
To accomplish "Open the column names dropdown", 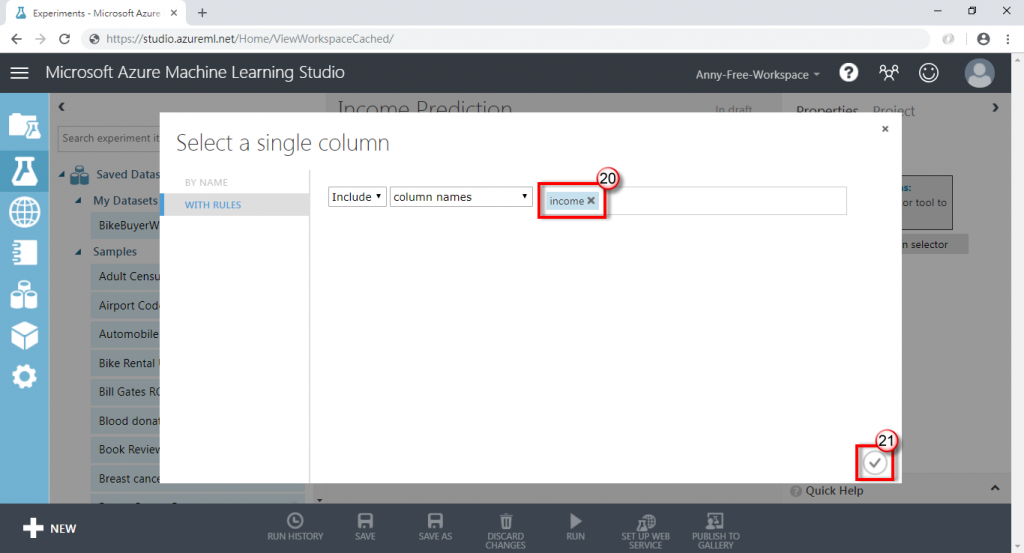I will tap(460, 197).
